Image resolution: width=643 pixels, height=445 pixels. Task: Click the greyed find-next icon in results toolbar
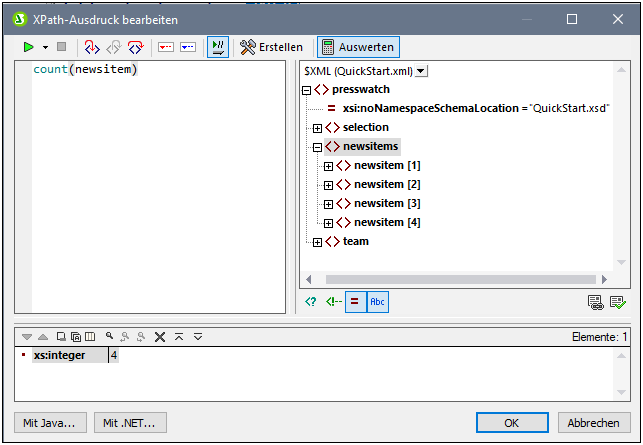click(x=125, y=337)
